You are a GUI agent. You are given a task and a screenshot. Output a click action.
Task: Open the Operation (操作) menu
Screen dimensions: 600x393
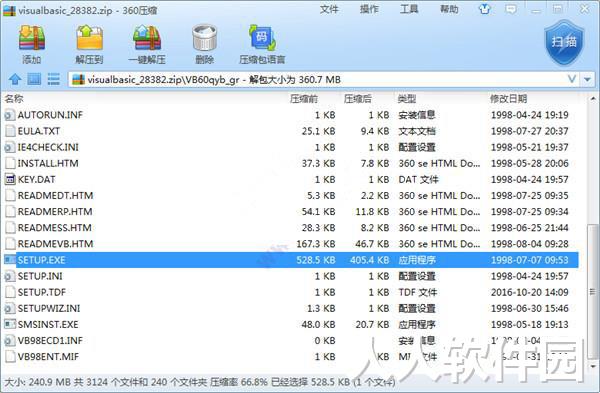coord(369,9)
